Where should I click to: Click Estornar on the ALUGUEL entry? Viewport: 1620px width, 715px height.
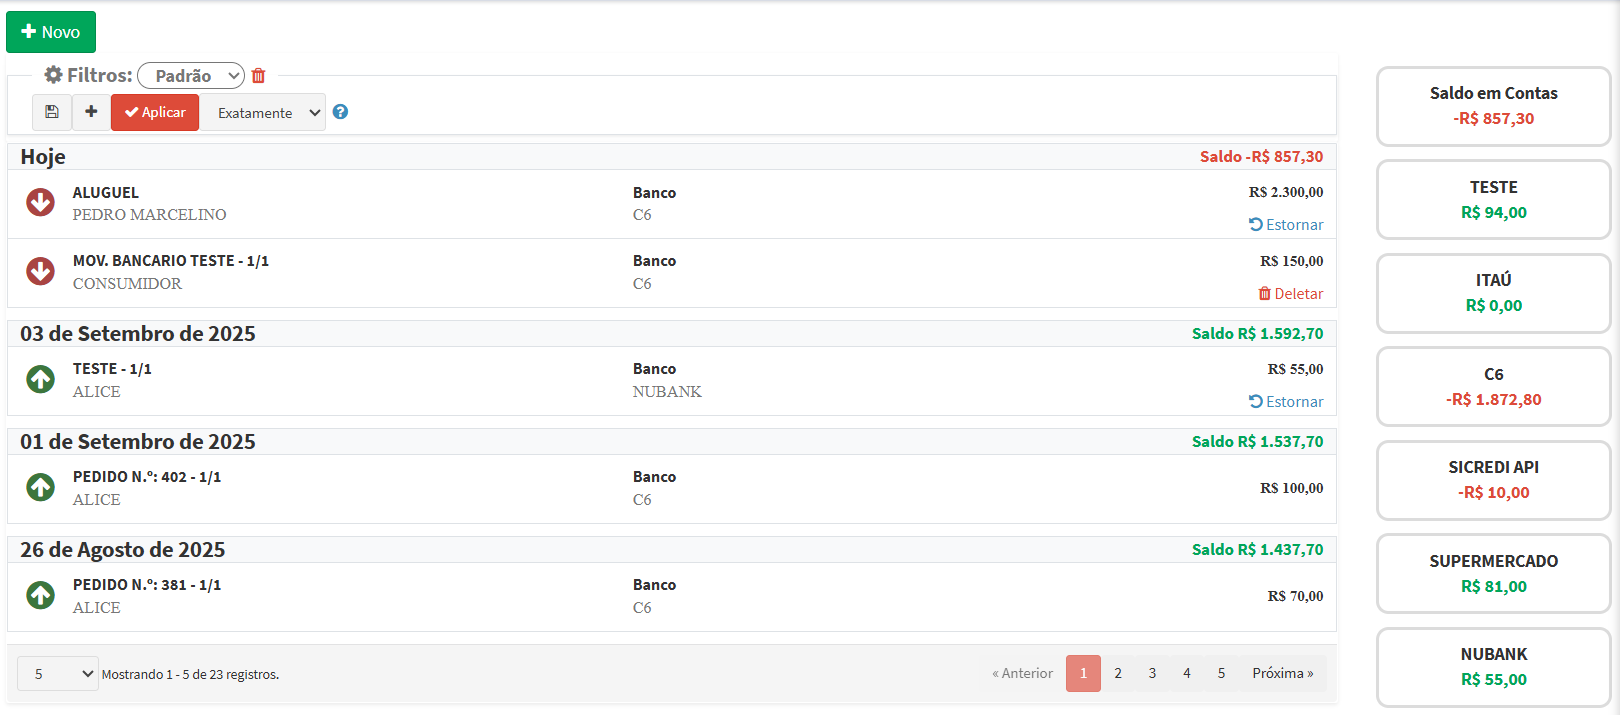(x=1286, y=225)
